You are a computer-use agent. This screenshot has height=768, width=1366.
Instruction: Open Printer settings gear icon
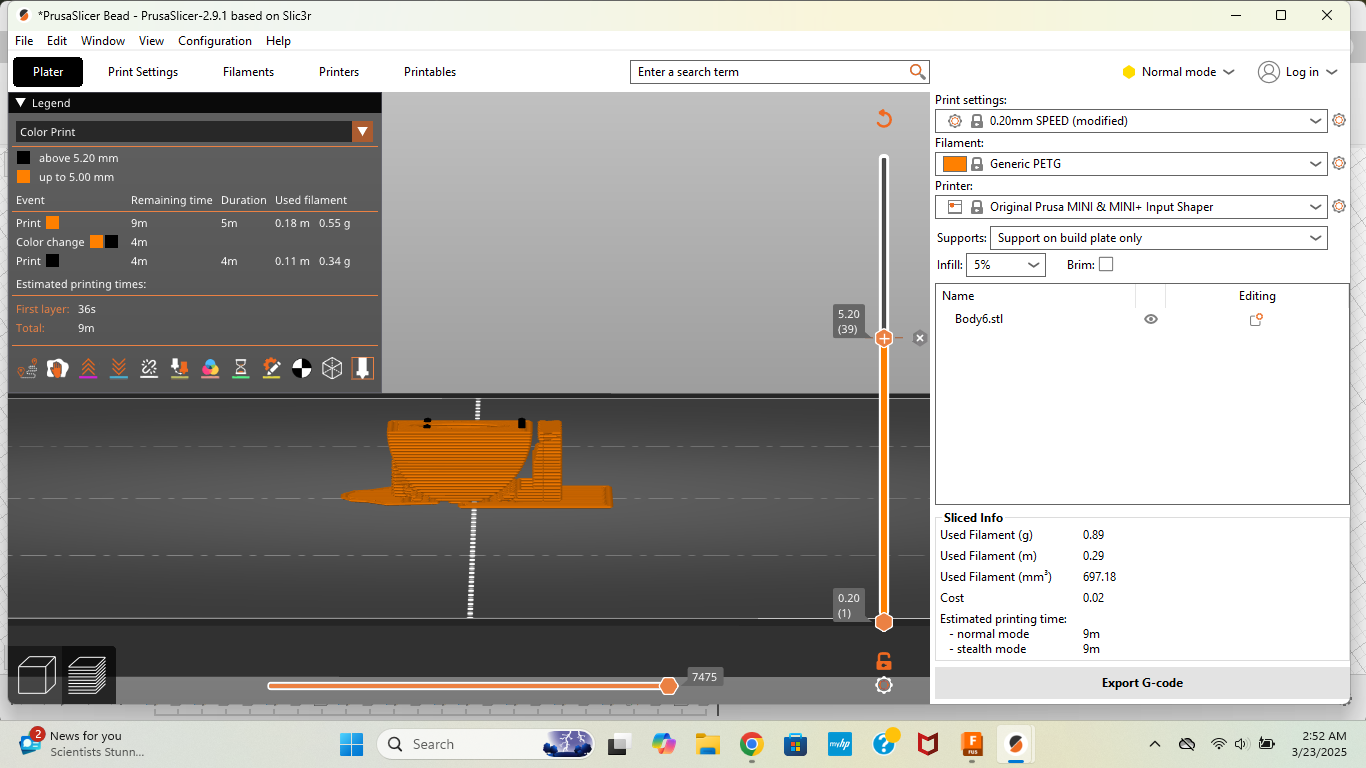[x=1339, y=207]
